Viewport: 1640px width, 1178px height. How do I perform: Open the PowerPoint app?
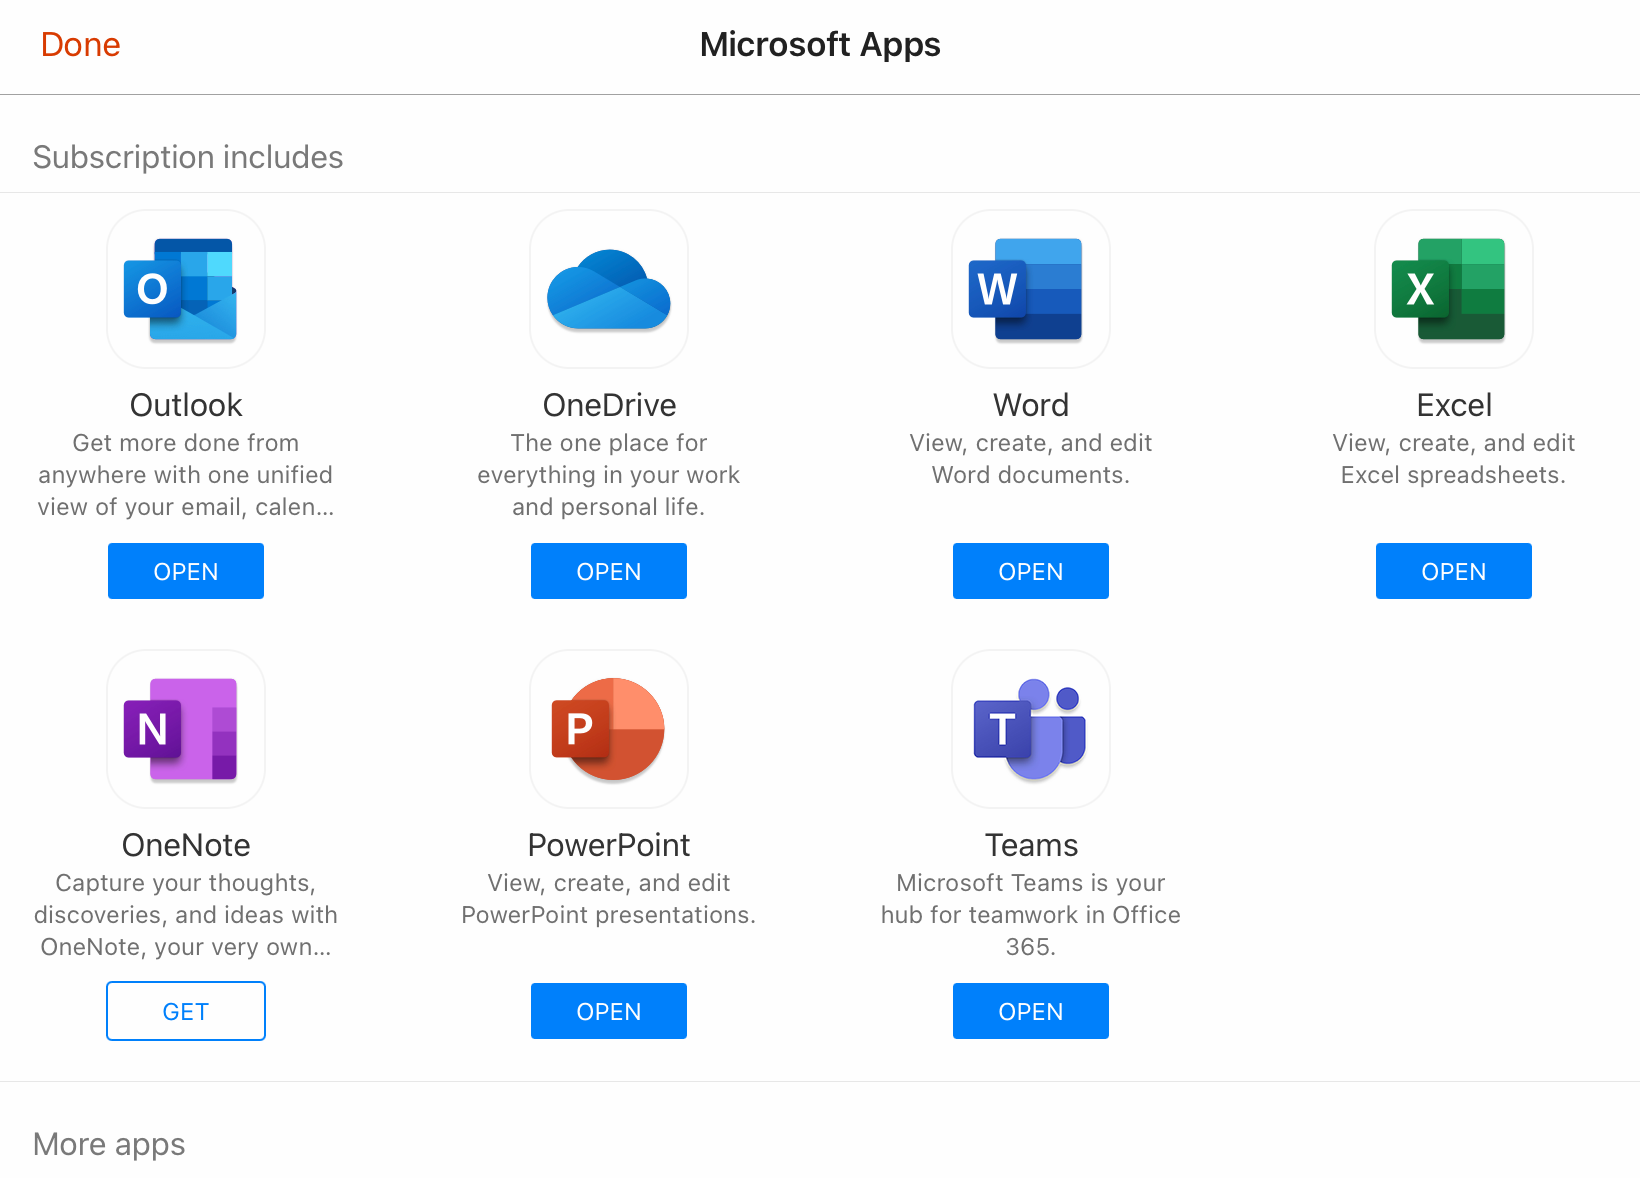click(x=609, y=1011)
